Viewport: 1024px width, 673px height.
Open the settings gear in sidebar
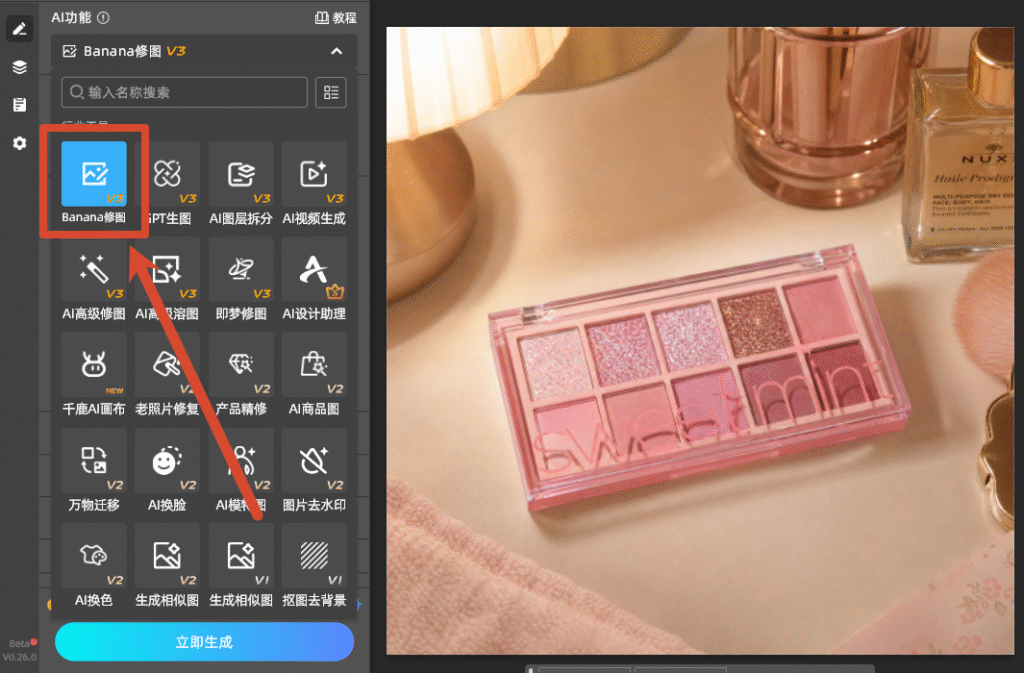click(x=20, y=143)
